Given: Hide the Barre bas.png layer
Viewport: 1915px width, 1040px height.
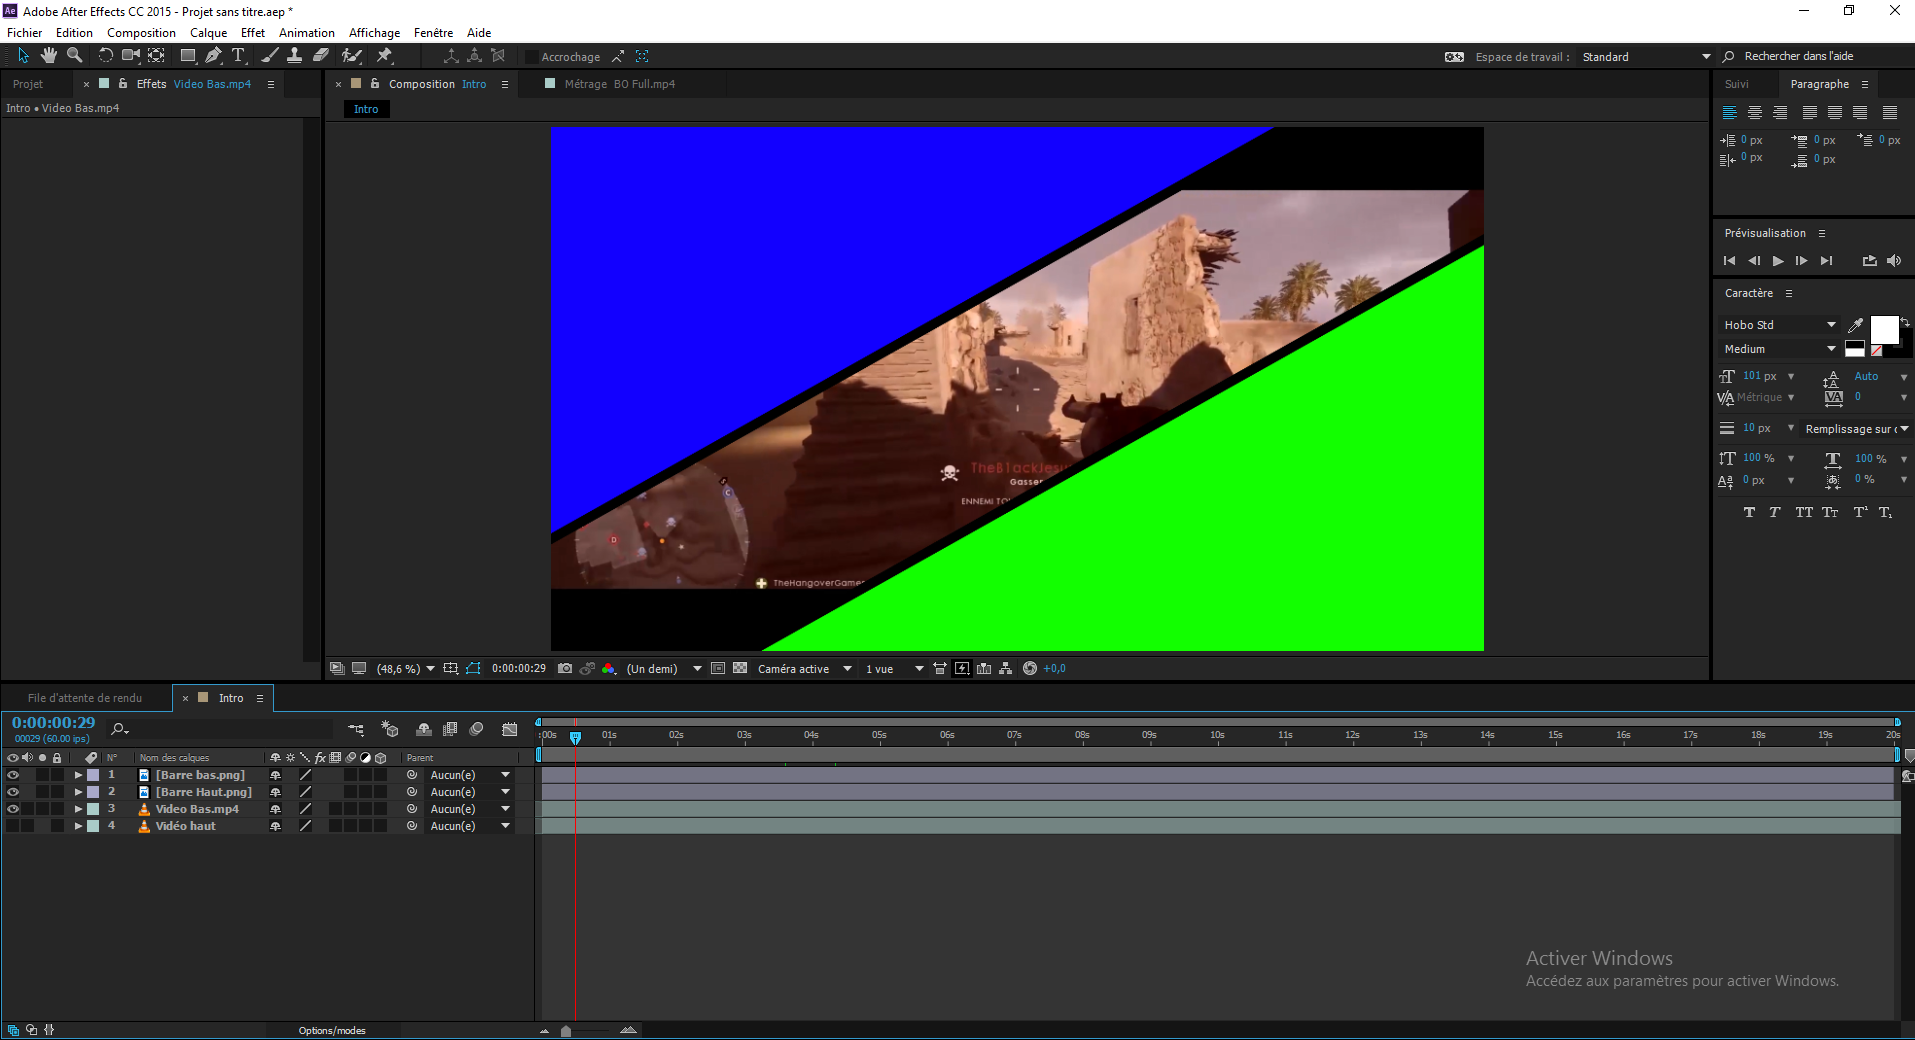Looking at the screenshot, I should pyautogui.click(x=13, y=775).
